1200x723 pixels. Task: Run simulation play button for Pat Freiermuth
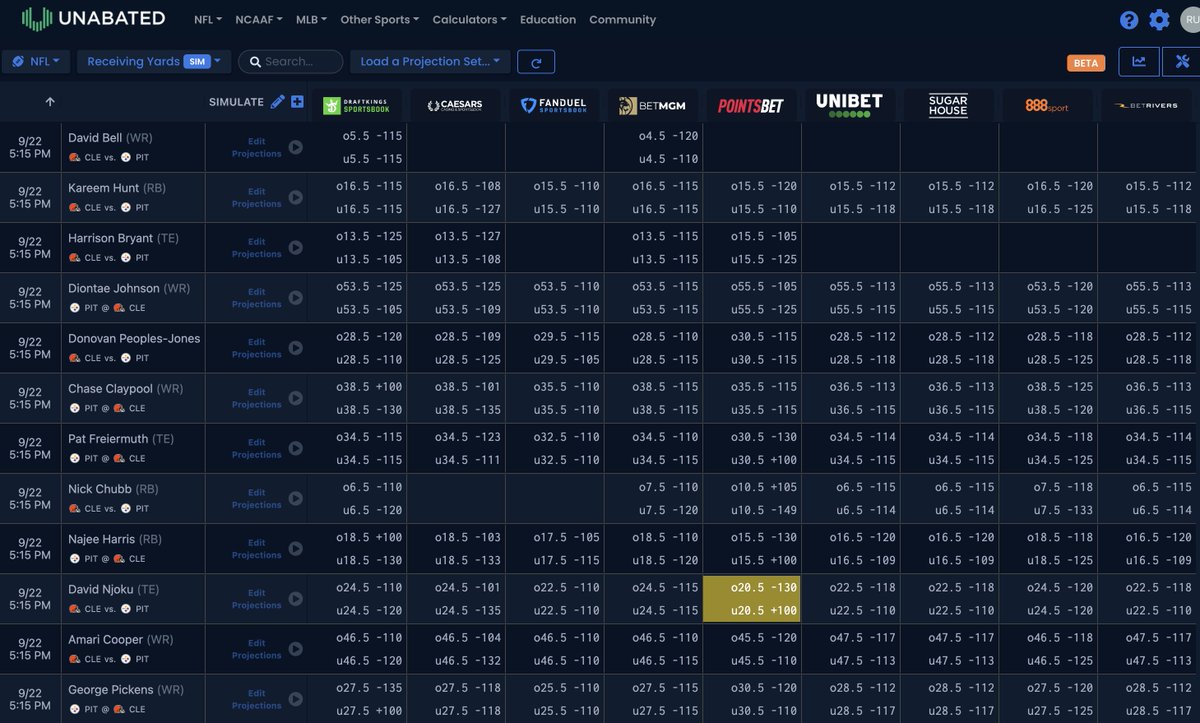tap(295, 448)
